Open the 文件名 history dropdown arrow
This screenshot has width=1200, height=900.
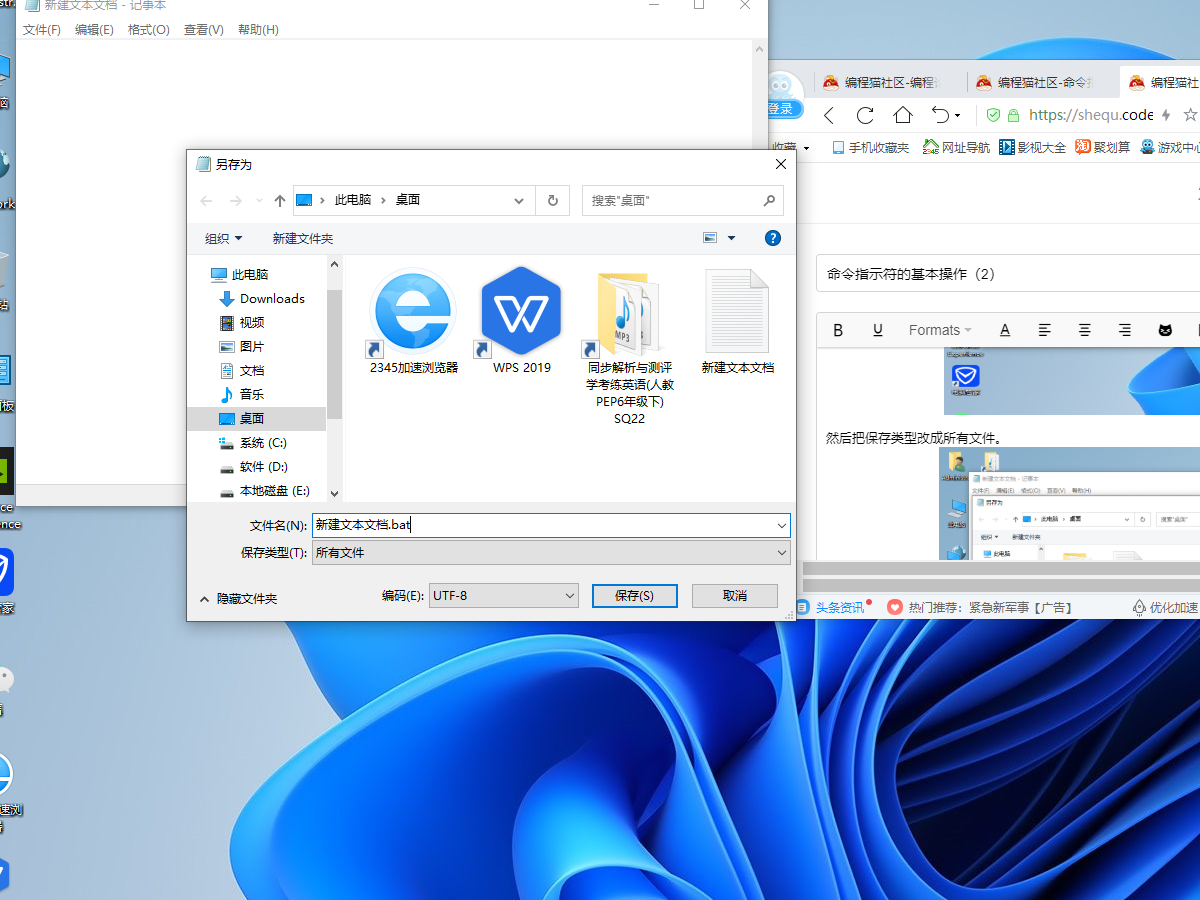tap(781, 525)
